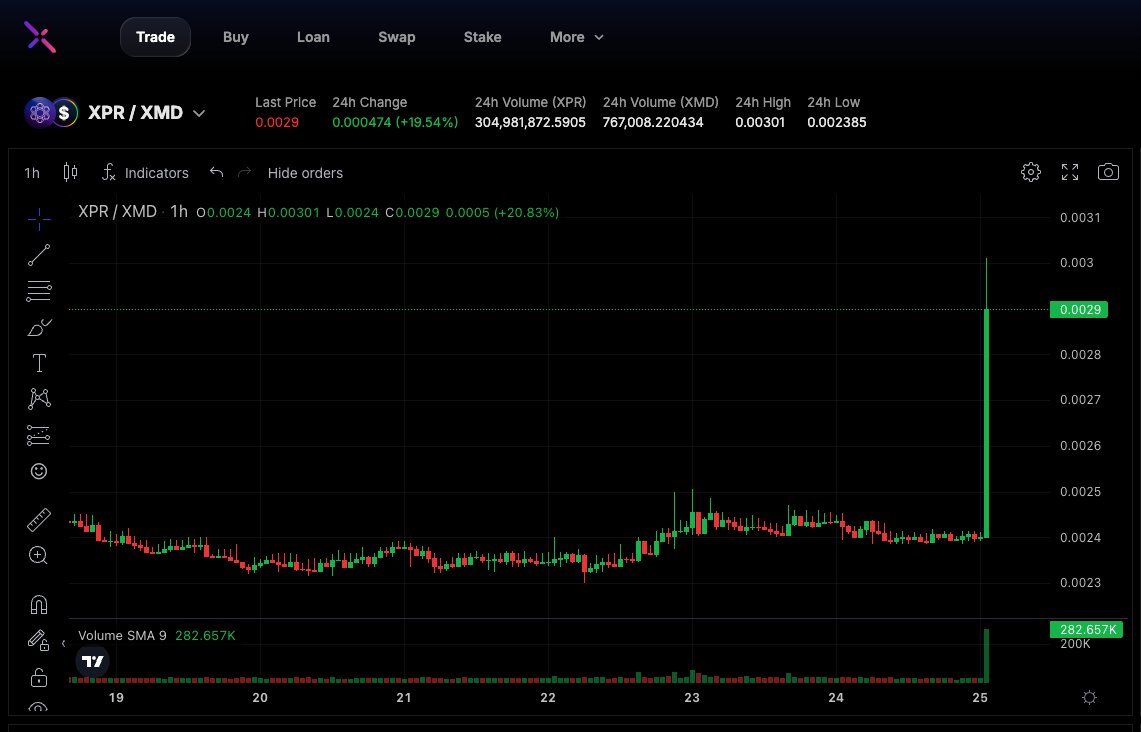The height and width of the screenshot is (732, 1141).
Task: Click the XPR / XMD 1h chart legend
Action: point(132,212)
